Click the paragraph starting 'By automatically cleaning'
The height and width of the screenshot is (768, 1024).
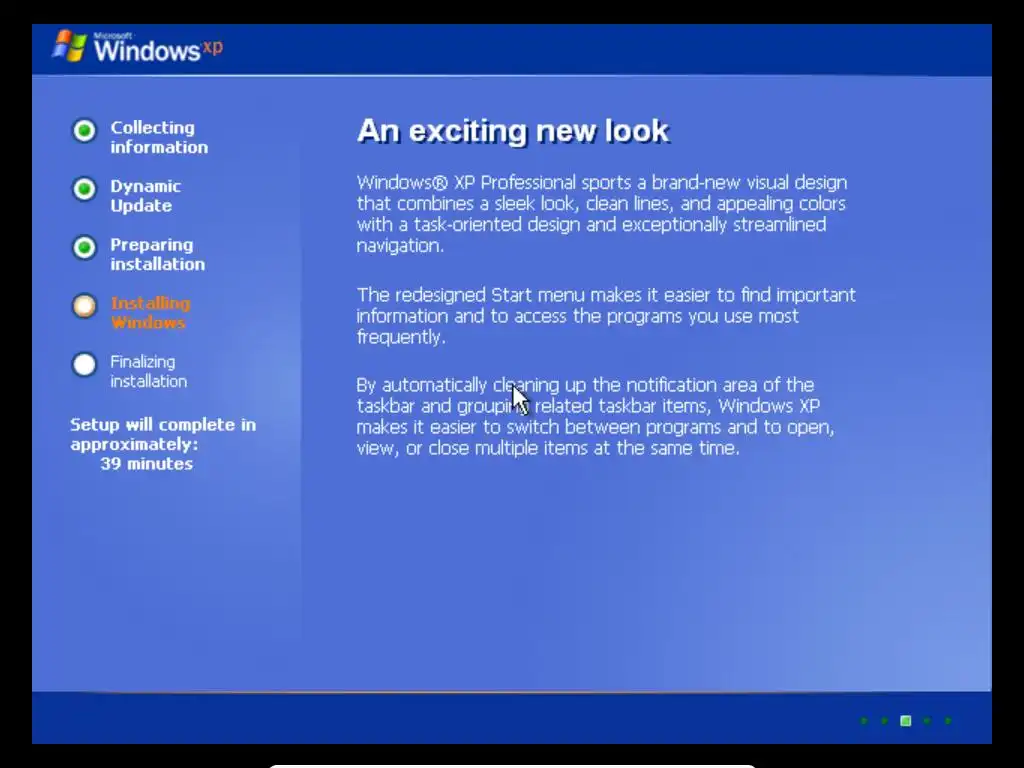point(595,416)
